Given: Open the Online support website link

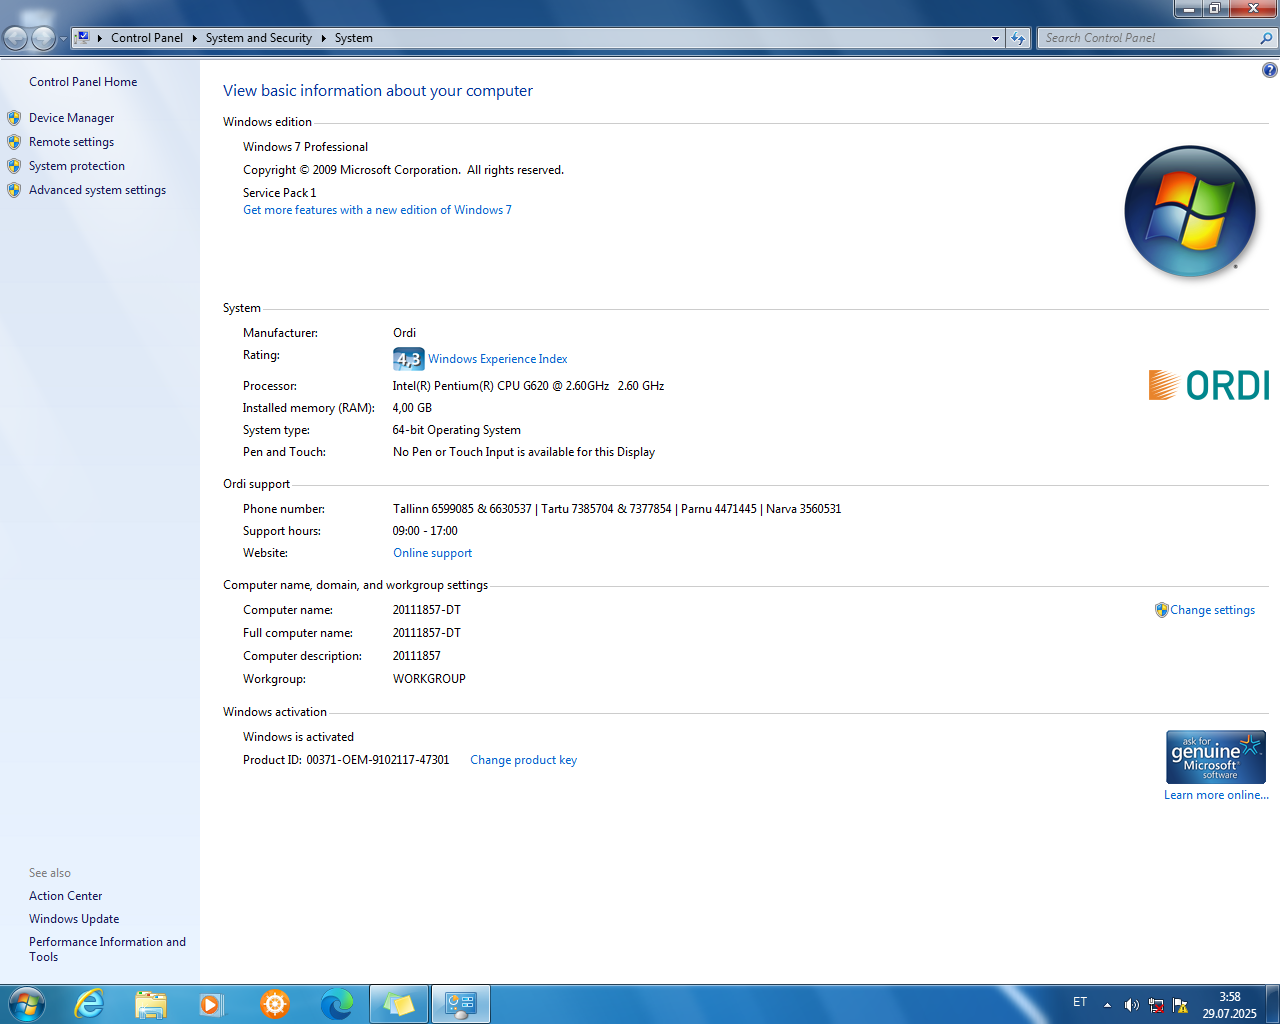Looking at the screenshot, I should click(432, 553).
